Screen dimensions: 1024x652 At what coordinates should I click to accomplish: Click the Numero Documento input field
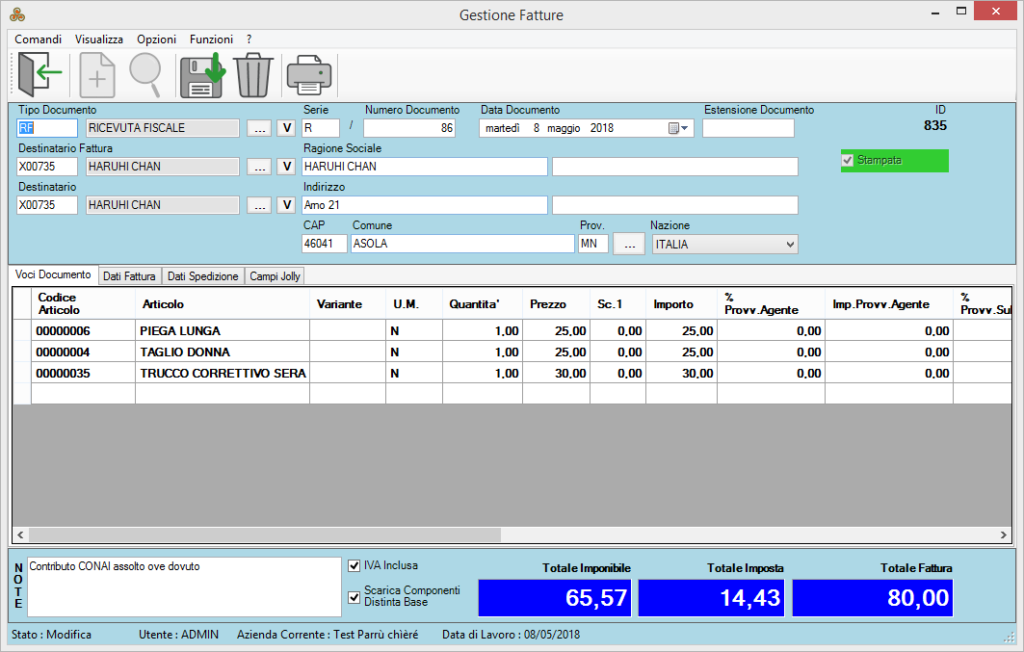(x=410, y=128)
